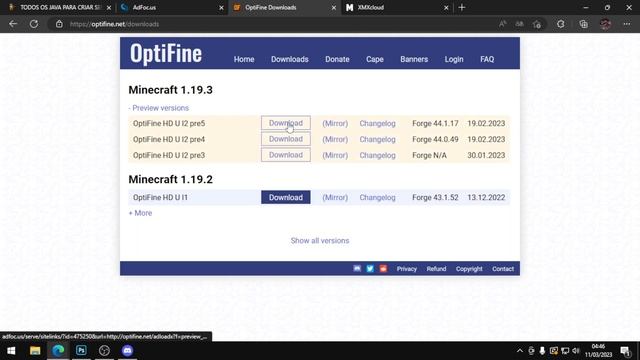Open the Privacy footer link
640x360 pixels.
[x=407, y=269]
